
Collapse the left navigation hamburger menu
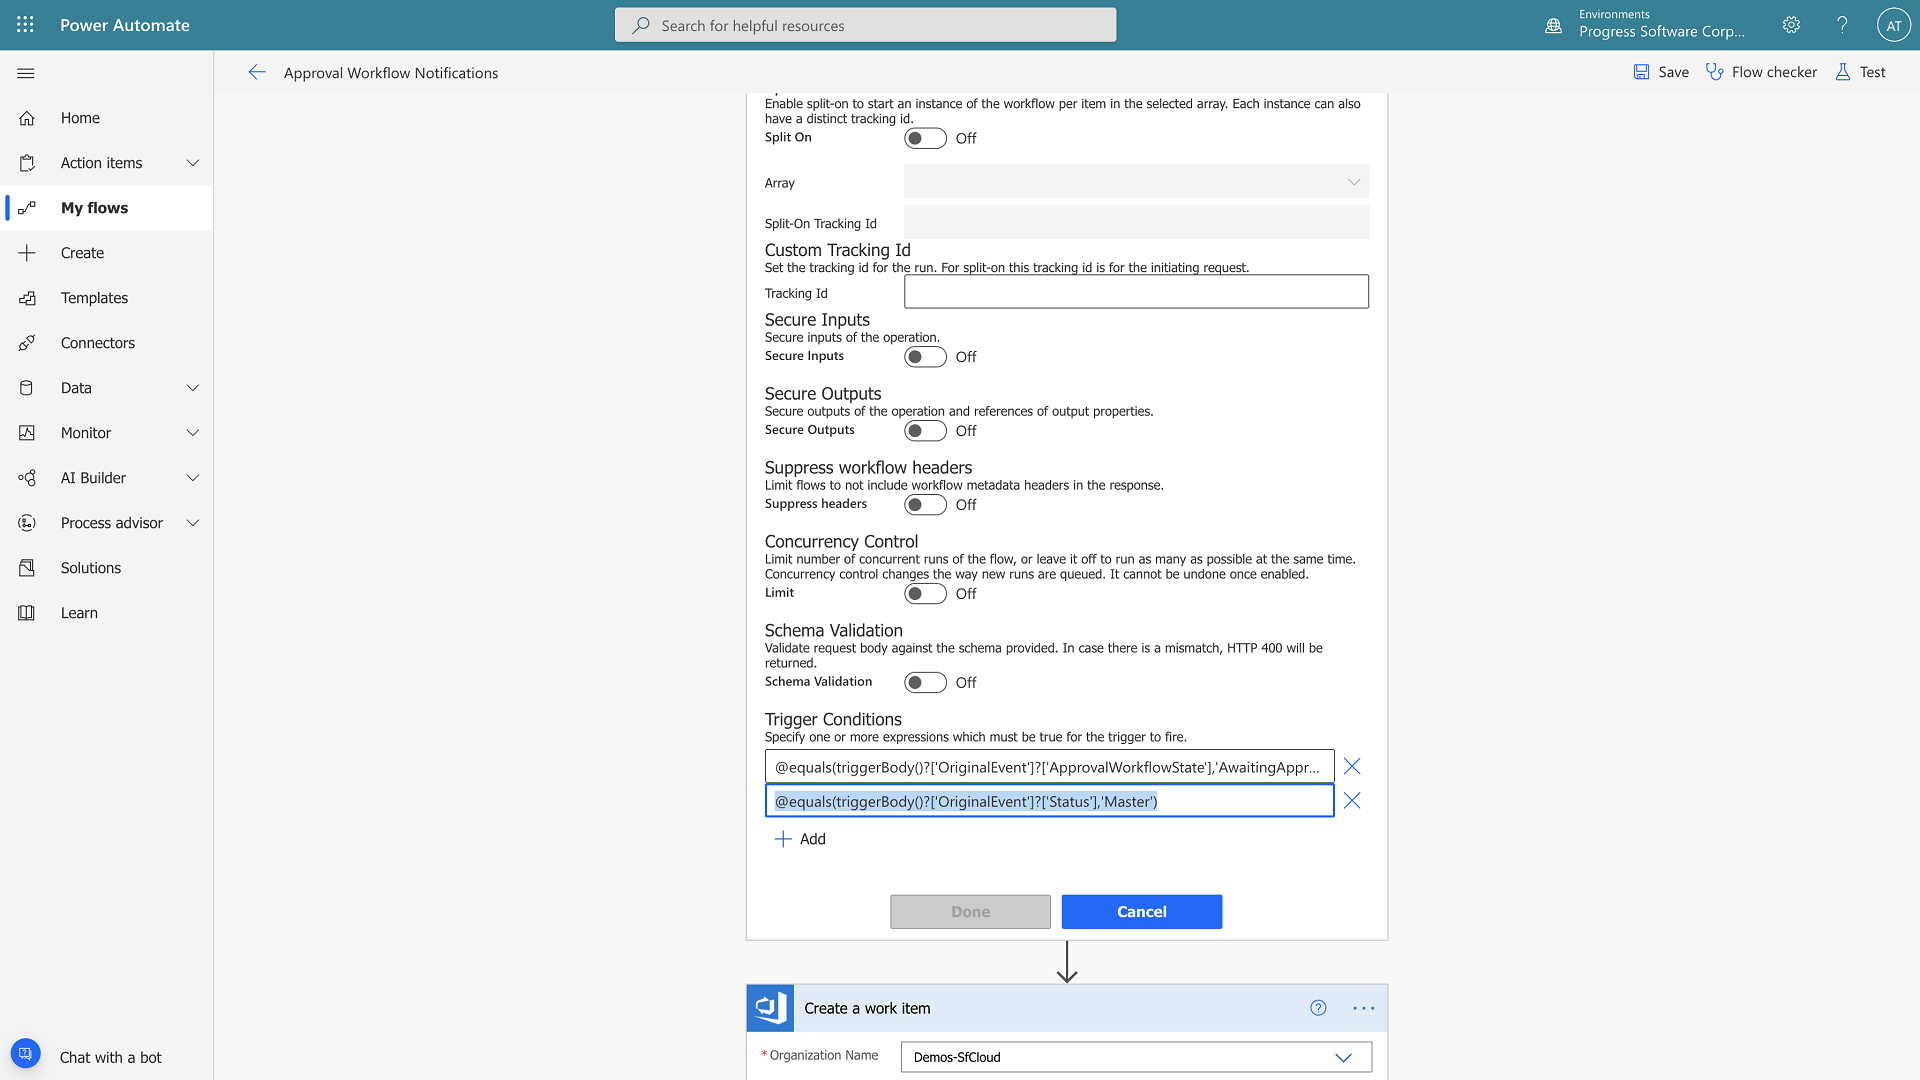[x=26, y=73]
